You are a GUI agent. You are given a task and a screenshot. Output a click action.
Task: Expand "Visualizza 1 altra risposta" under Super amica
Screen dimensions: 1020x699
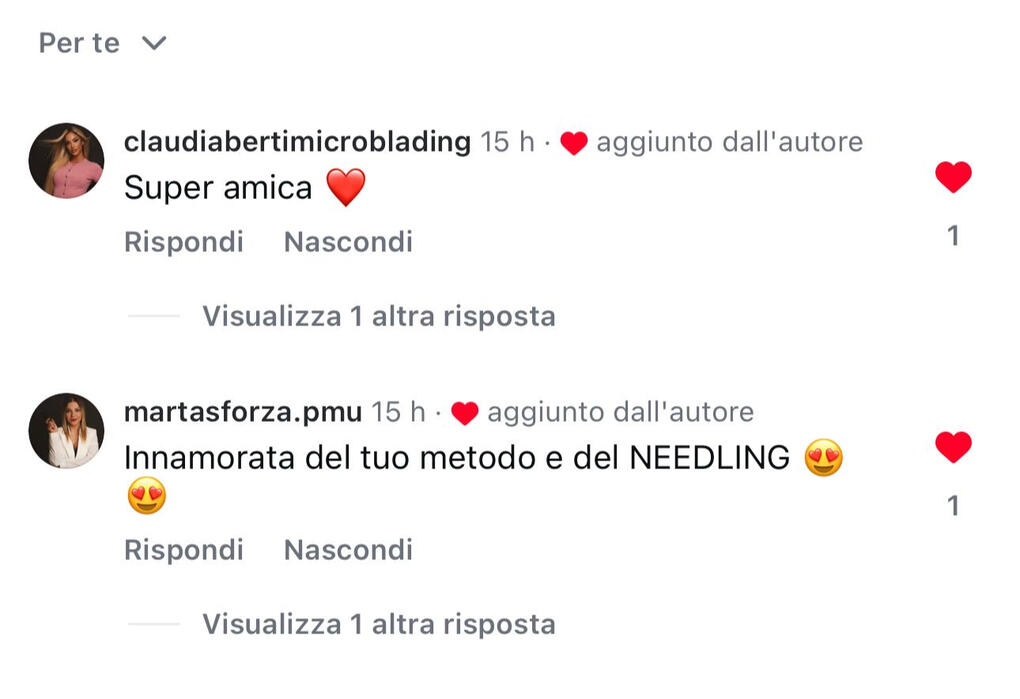tap(379, 317)
